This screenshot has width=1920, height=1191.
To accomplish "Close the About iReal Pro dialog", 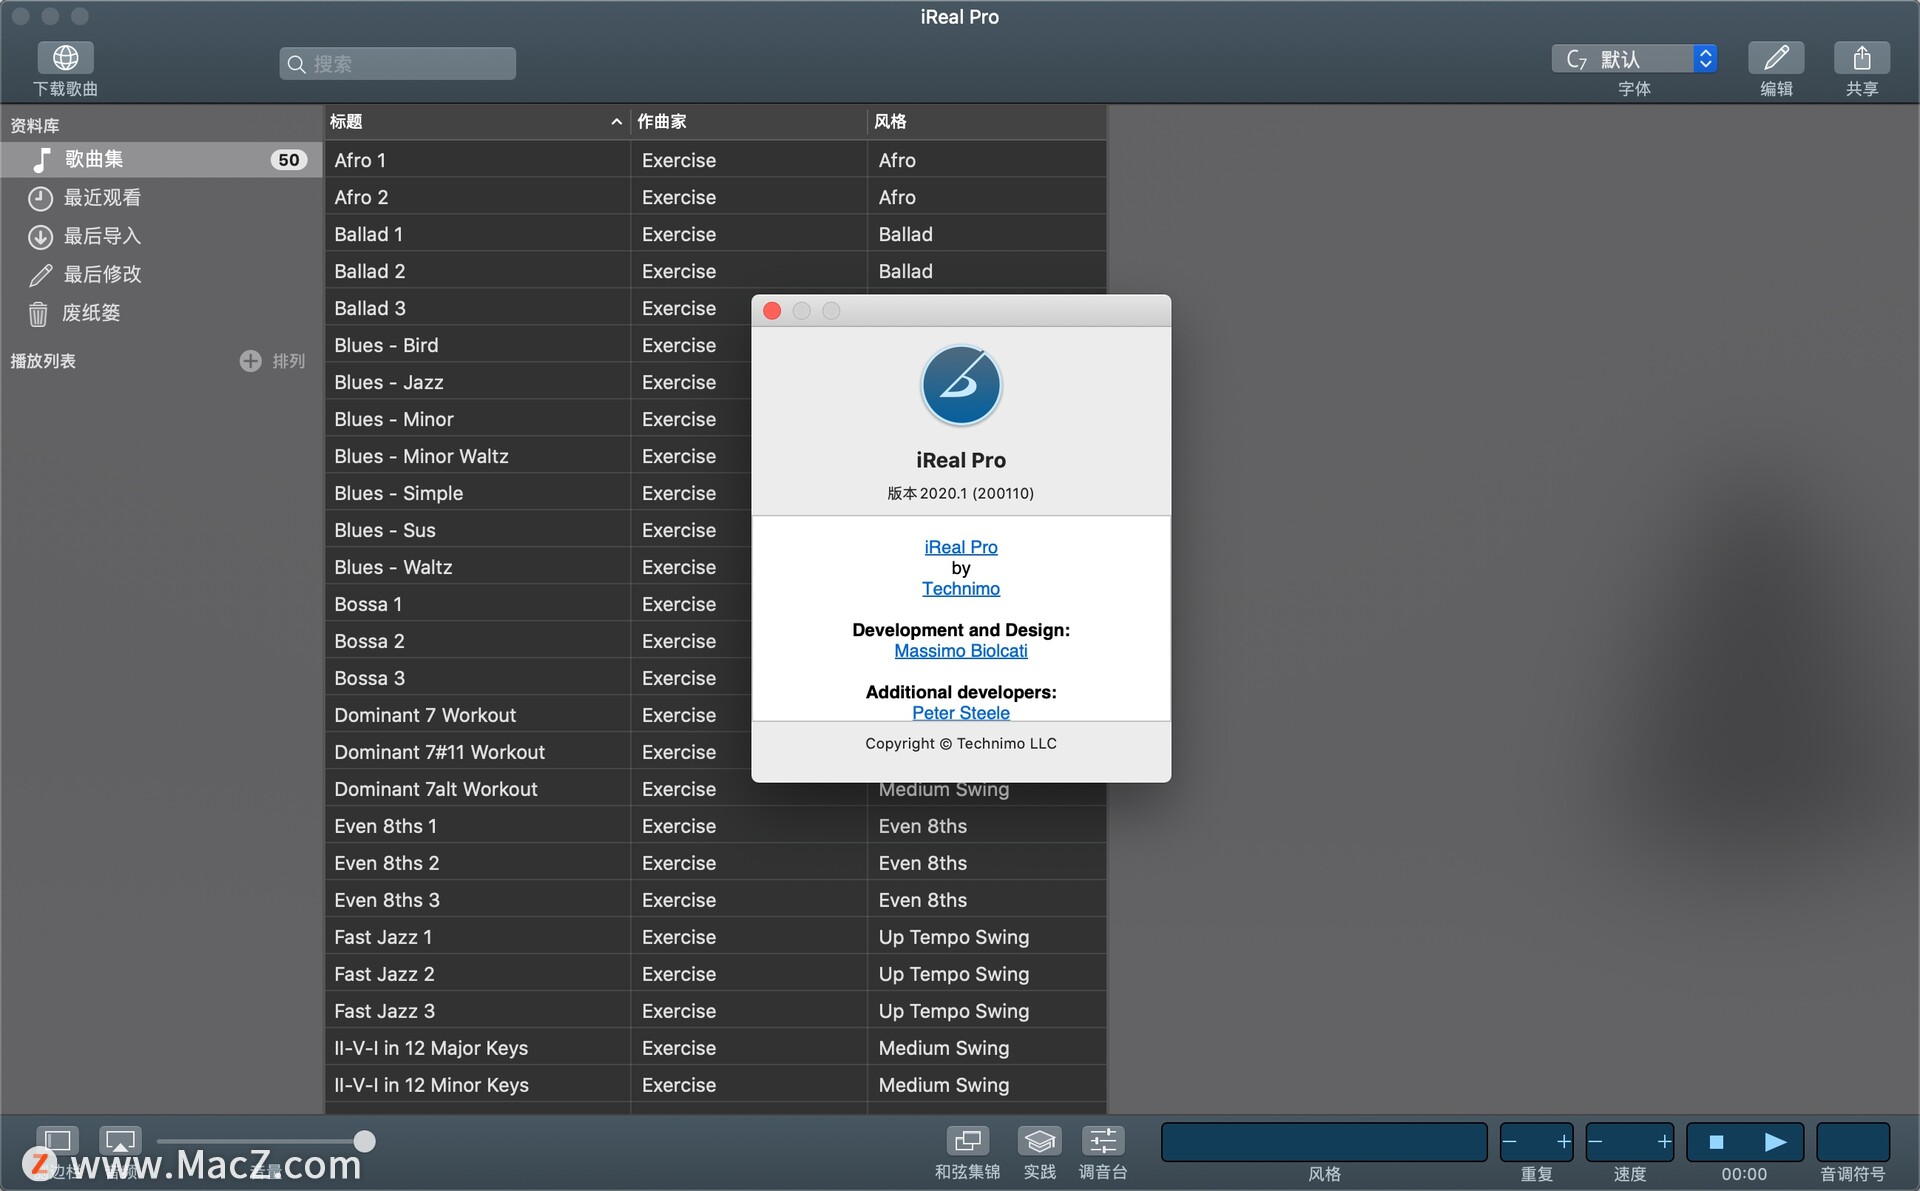I will pyautogui.click(x=772, y=311).
